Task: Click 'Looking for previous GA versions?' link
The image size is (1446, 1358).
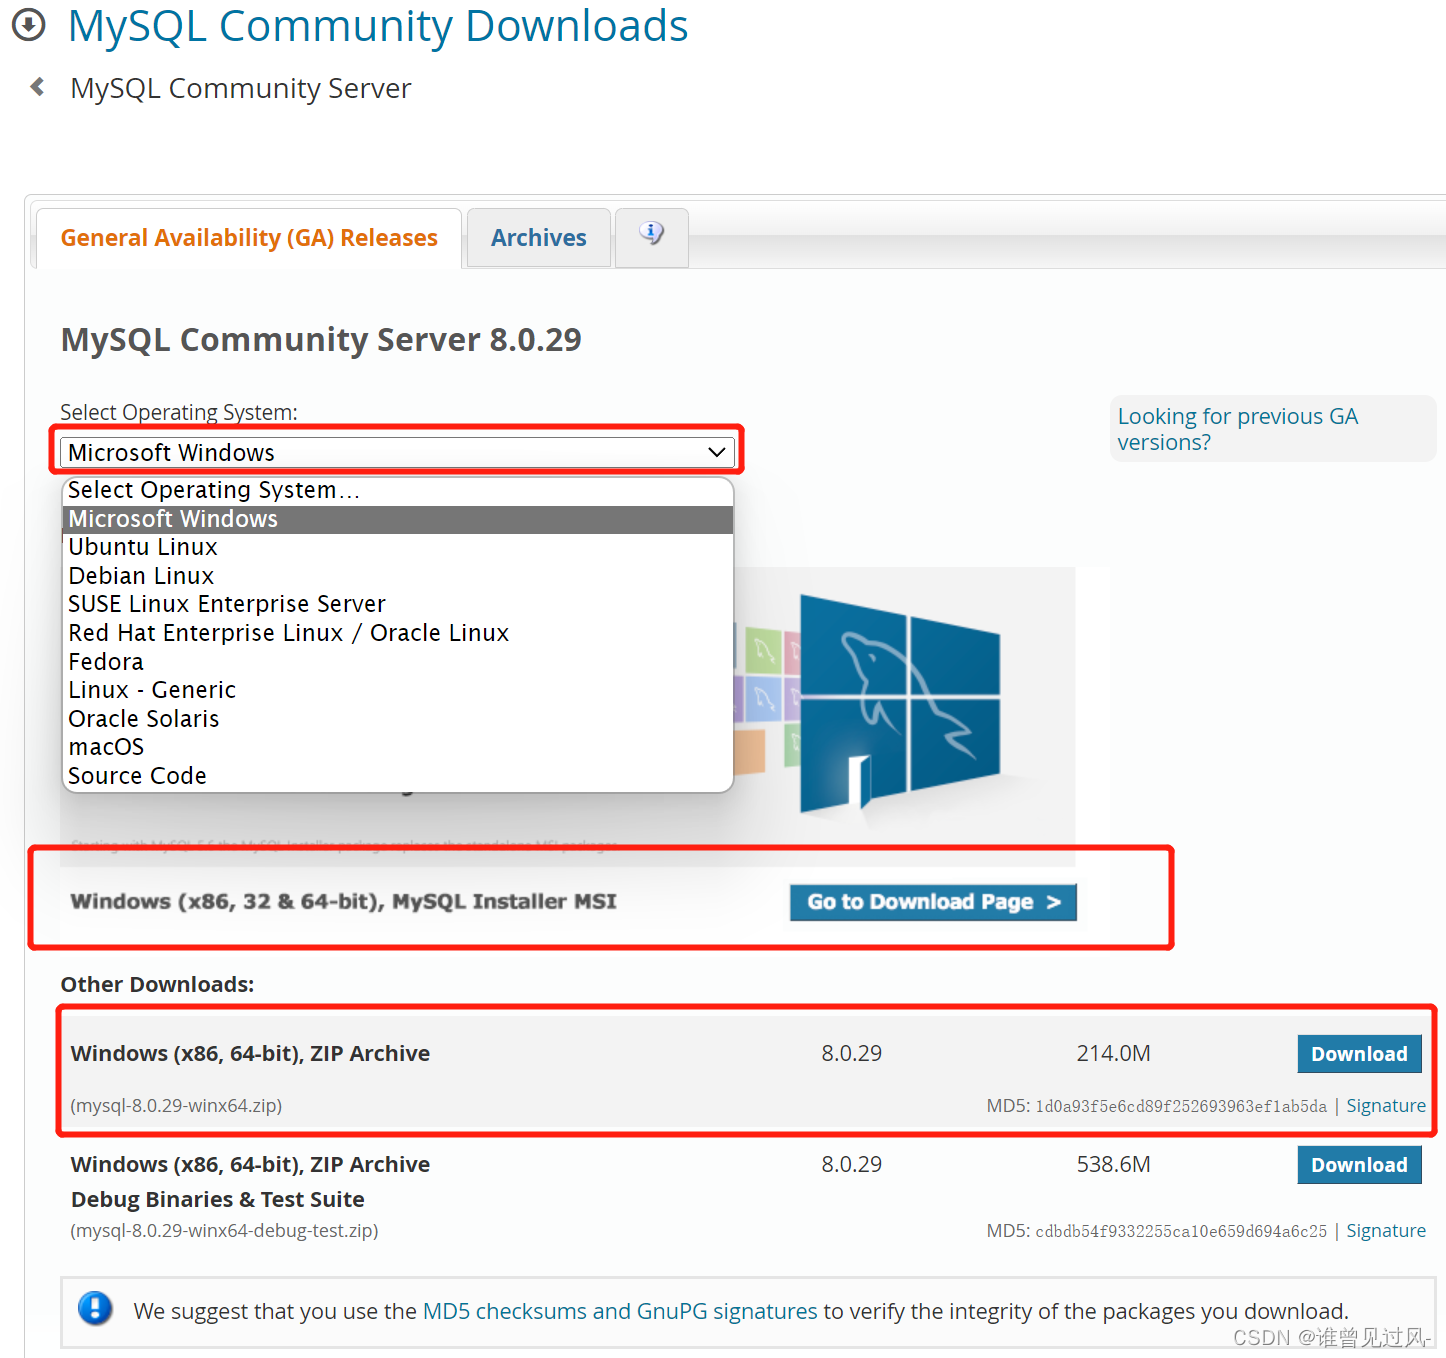Action: coord(1237,429)
